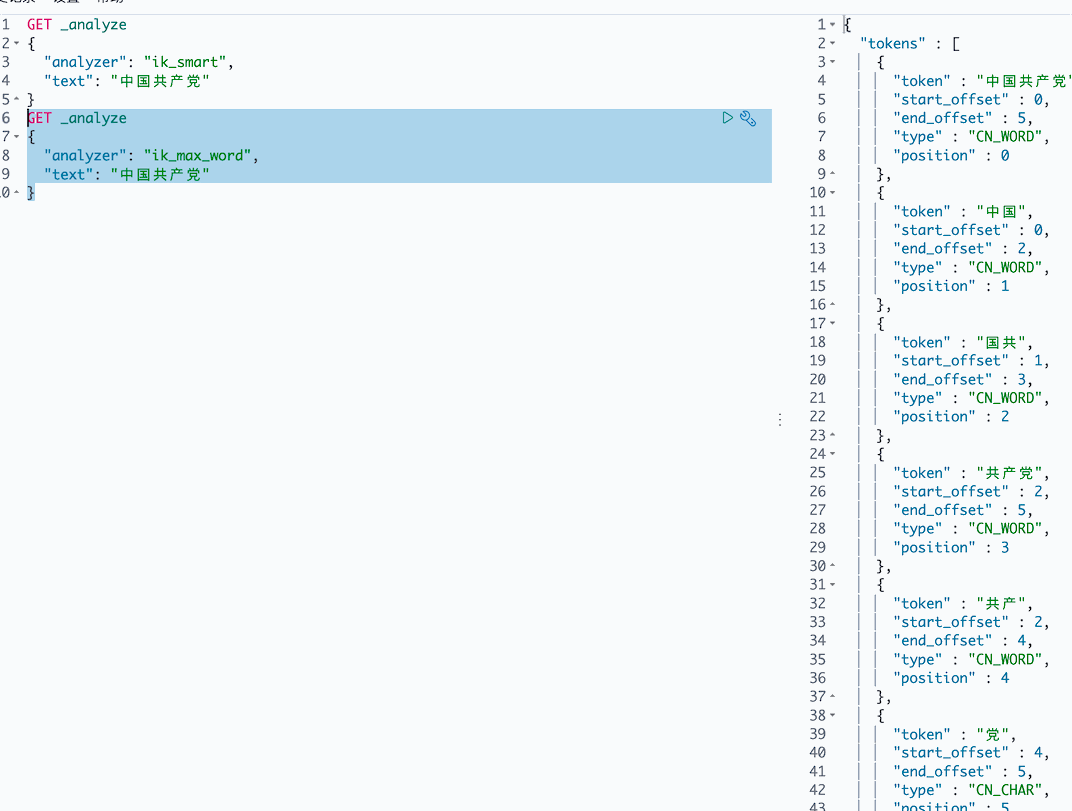Click "type" : "CN_WORD" on response line 7

click(971, 137)
